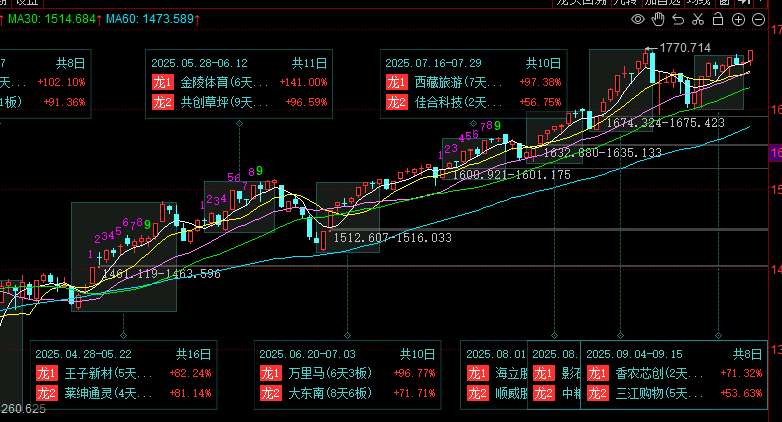Image resolution: width=782 pixels, height=422 pixels.
Task: Click the 龙1 badge beside 西藏旅游
Action: pyautogui.click(x=396, y=82)
